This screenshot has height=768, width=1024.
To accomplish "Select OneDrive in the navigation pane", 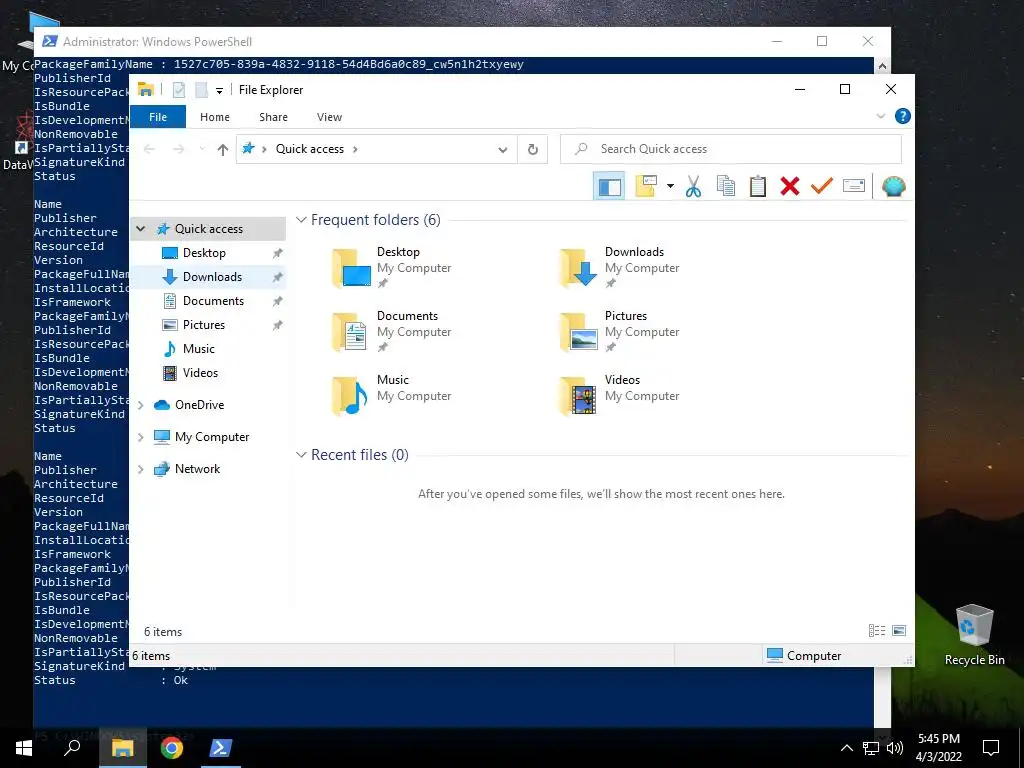I will pos(199,405).
